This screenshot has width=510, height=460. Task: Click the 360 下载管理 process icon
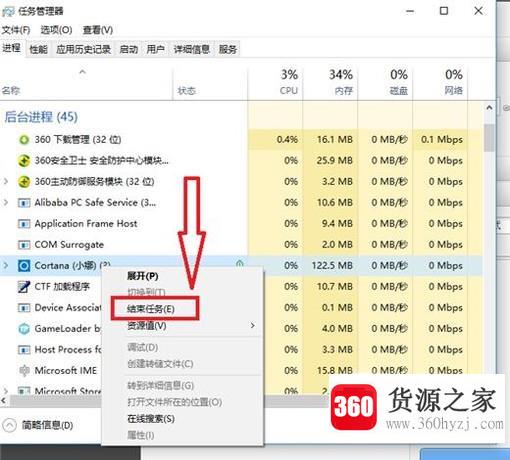(24, 139)
